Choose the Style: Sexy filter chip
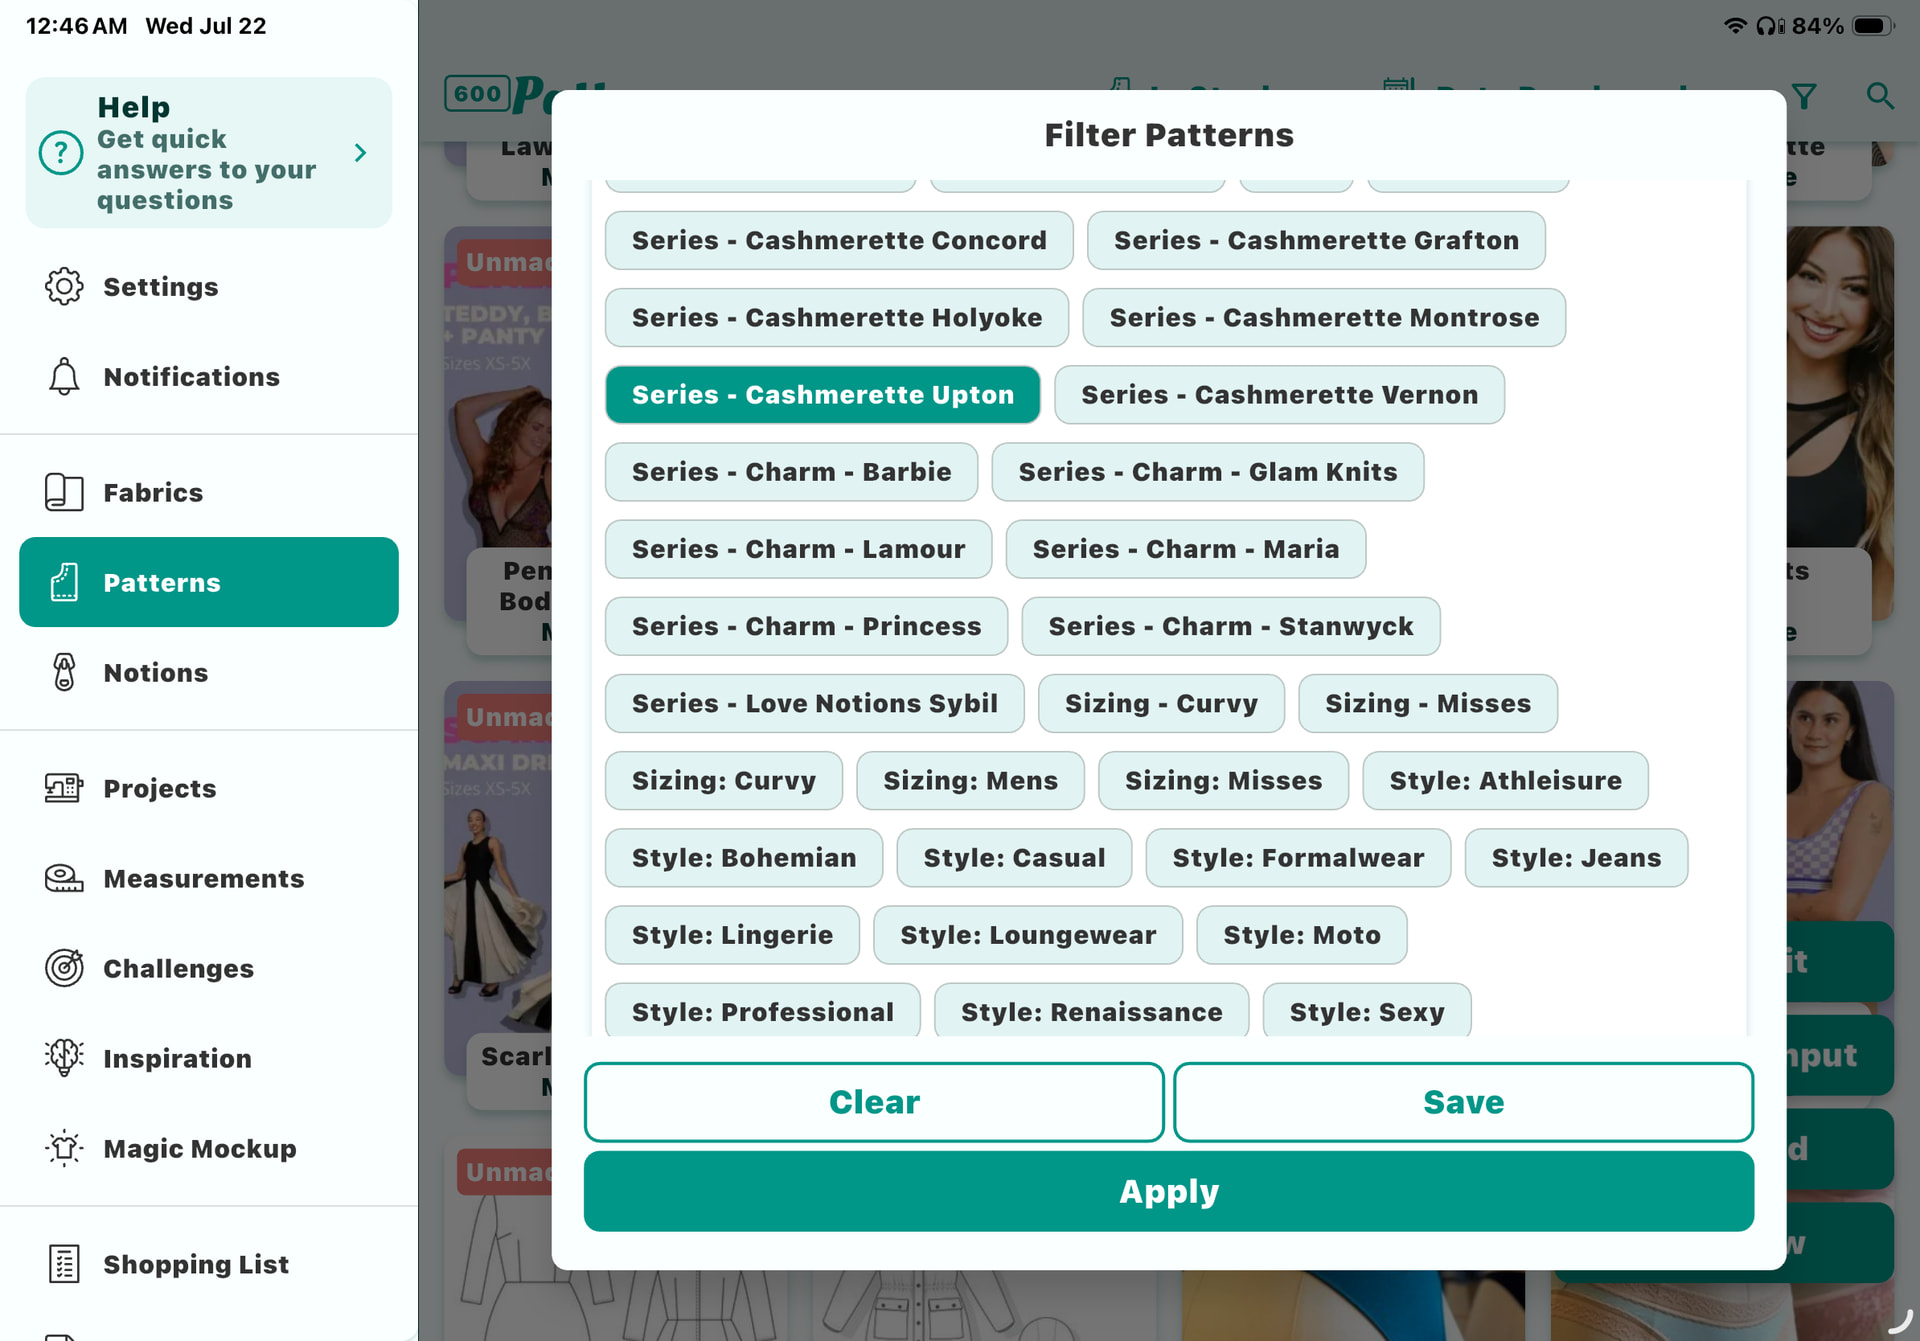 1367,1011
